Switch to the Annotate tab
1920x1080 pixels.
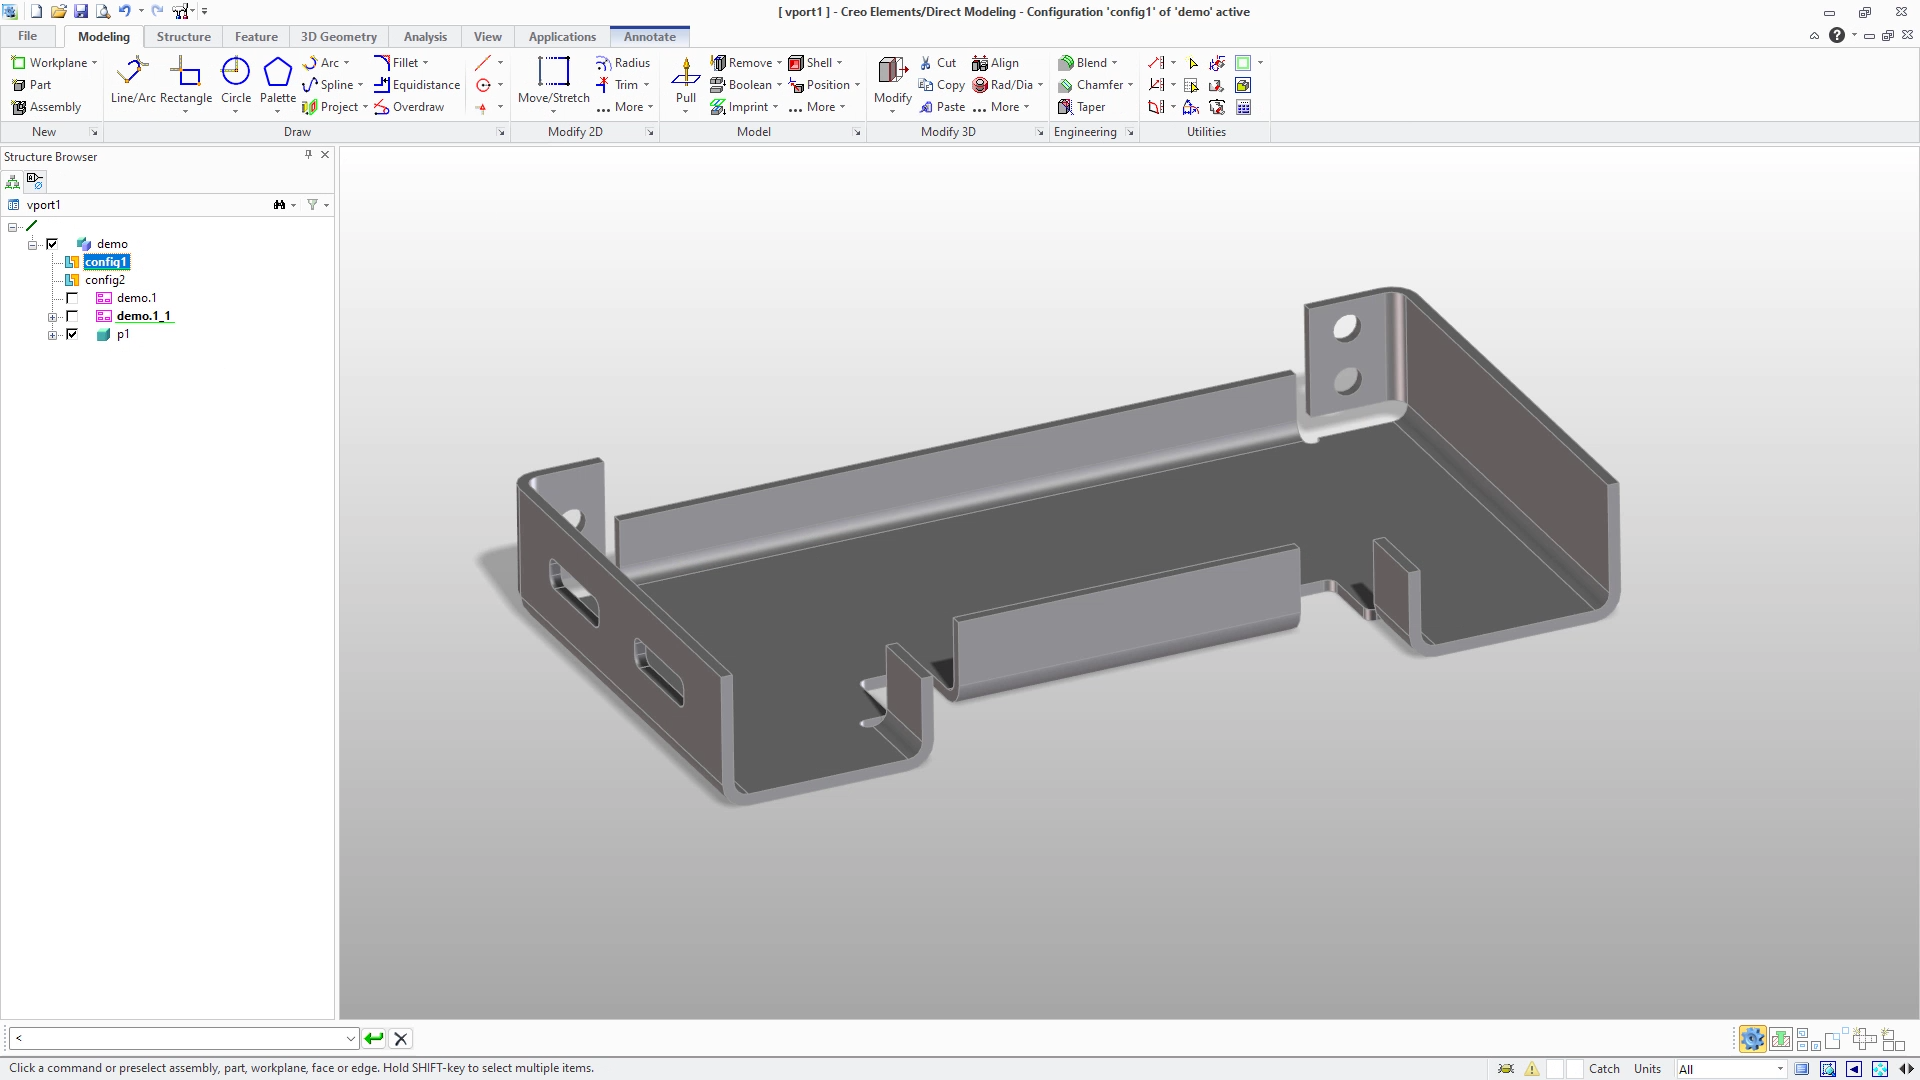pos(650,37)
